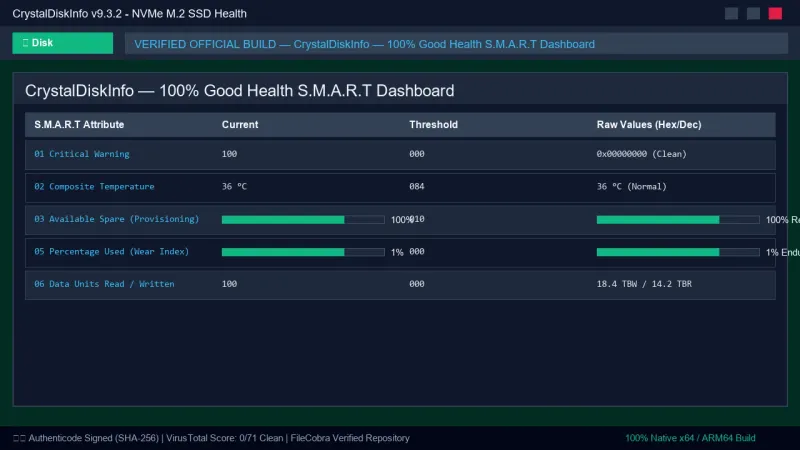Click the Current column header
Viewport: 800px width, 450px height.
point(240,124)
